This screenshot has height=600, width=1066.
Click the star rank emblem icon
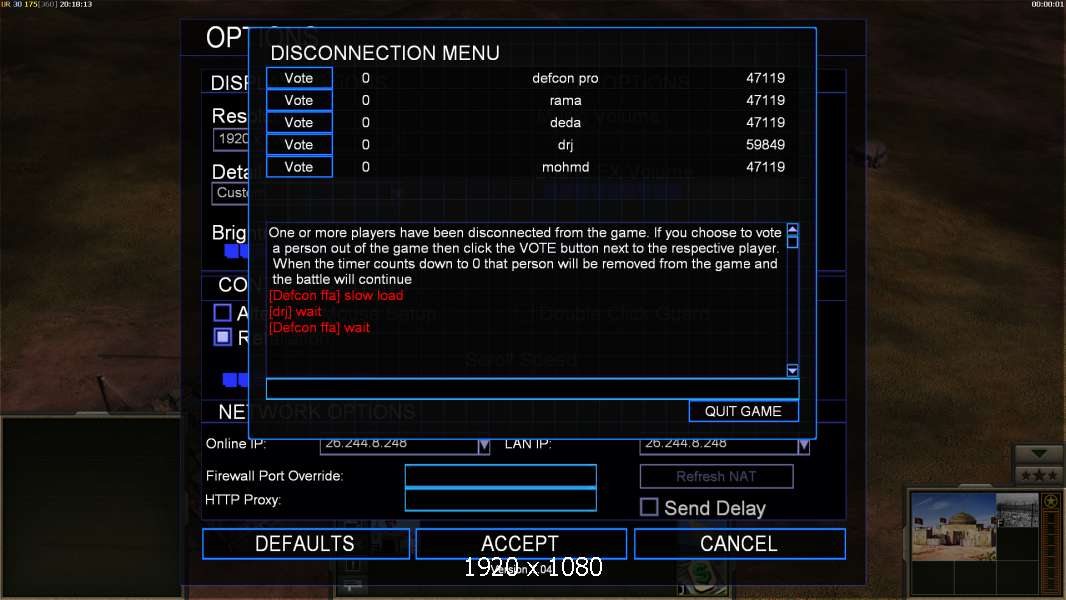pos(1051,501)
